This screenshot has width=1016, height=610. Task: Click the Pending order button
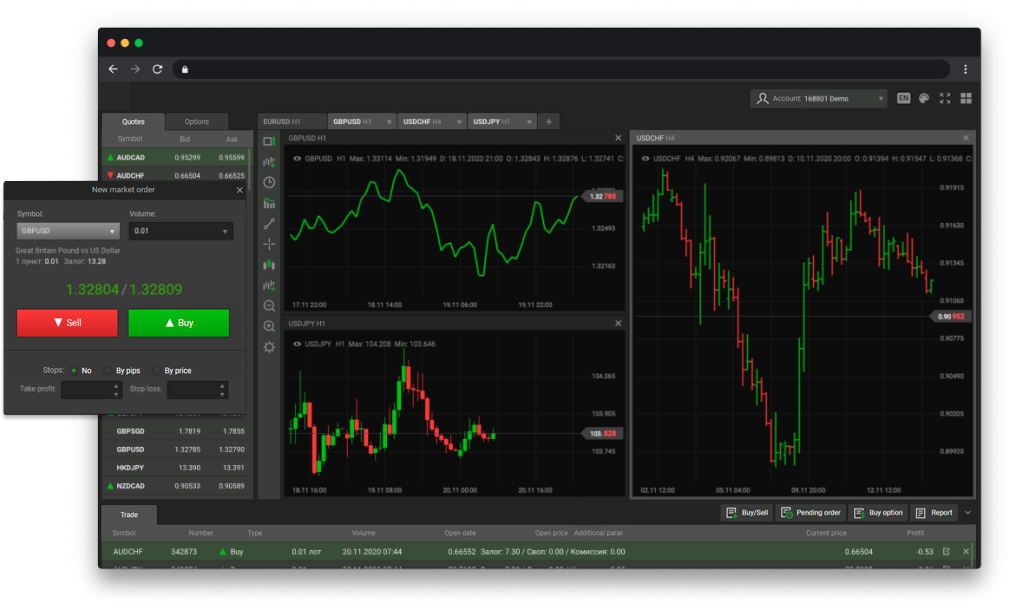[x=810, y=513]
